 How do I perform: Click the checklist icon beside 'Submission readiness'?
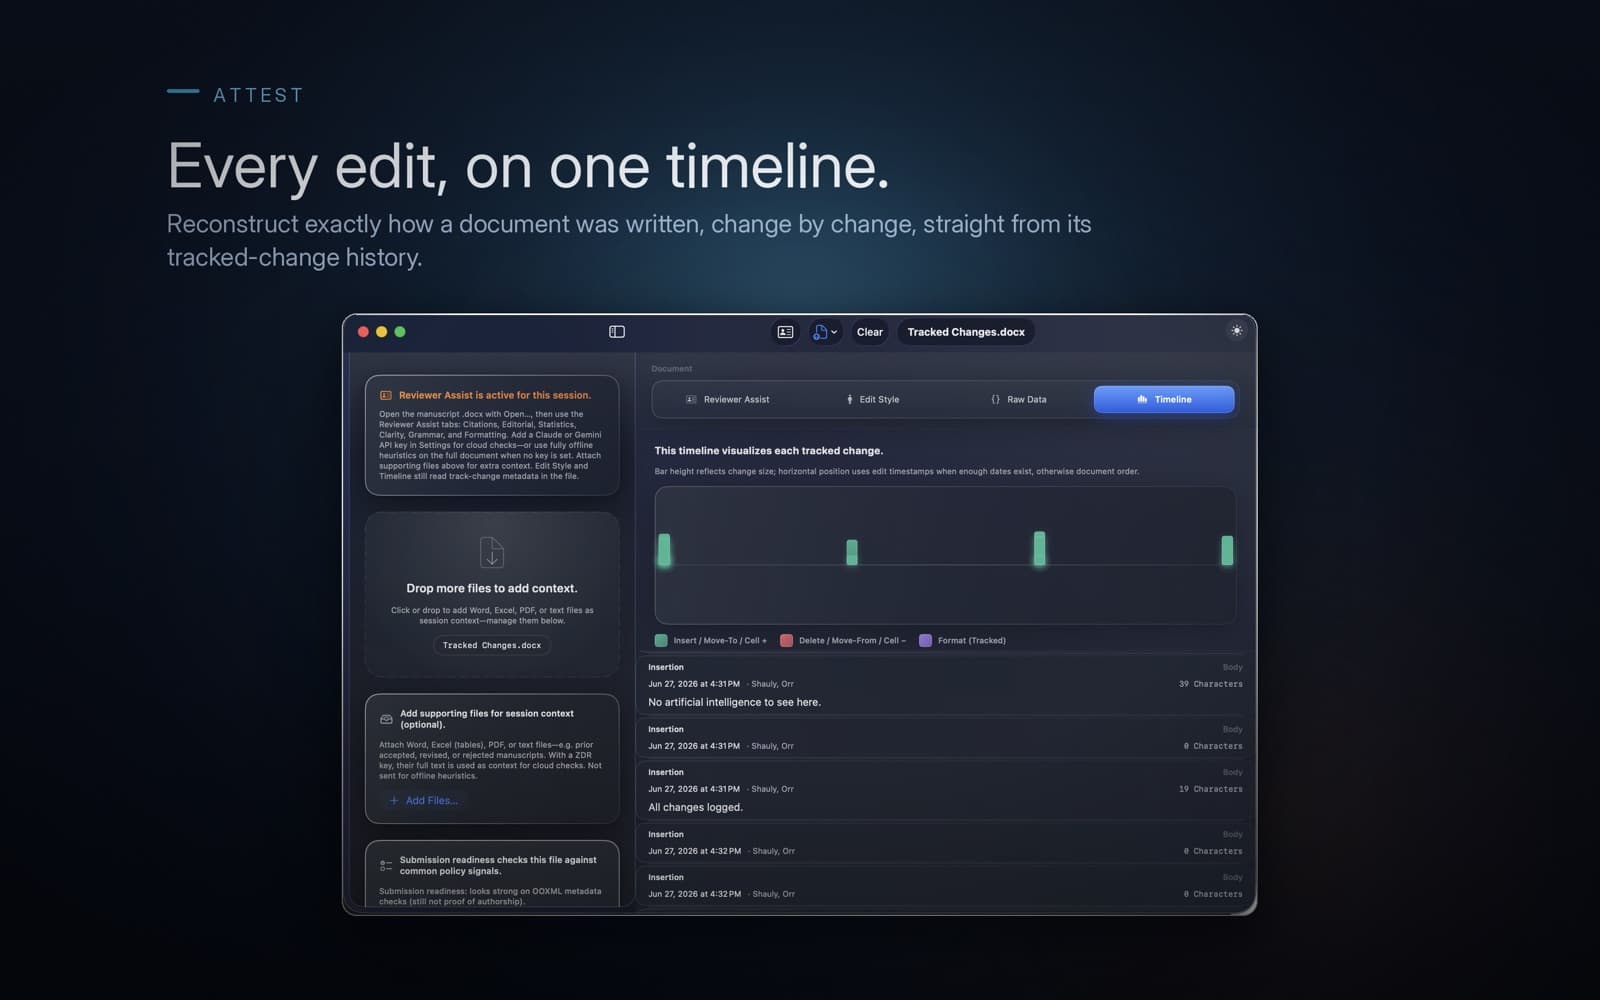(386, 865)
